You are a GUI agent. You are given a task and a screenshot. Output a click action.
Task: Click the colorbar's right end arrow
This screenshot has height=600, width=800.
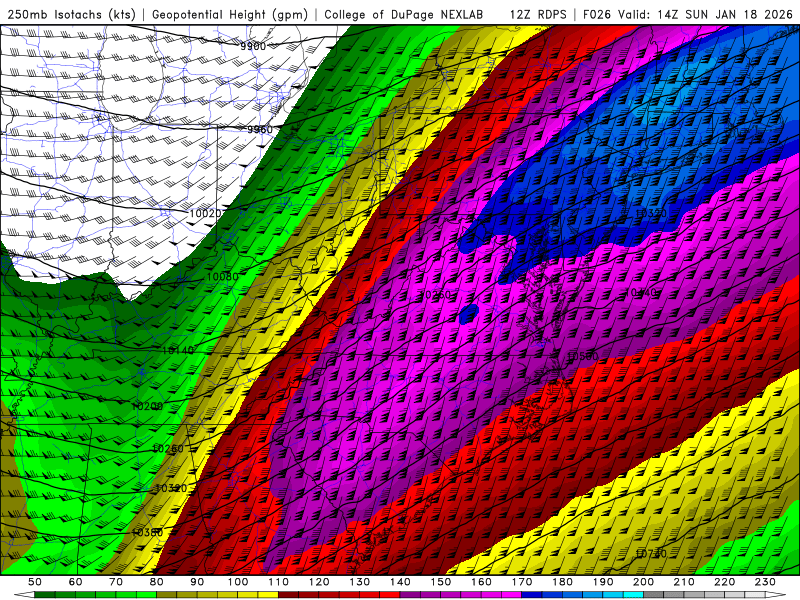pos(776,595)
